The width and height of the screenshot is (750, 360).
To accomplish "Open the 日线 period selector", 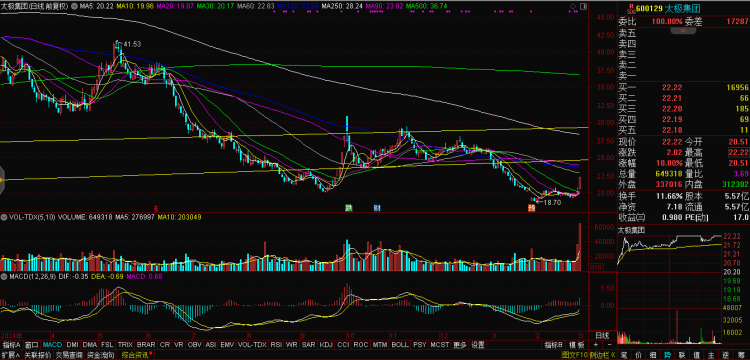I will click(603, 336).
